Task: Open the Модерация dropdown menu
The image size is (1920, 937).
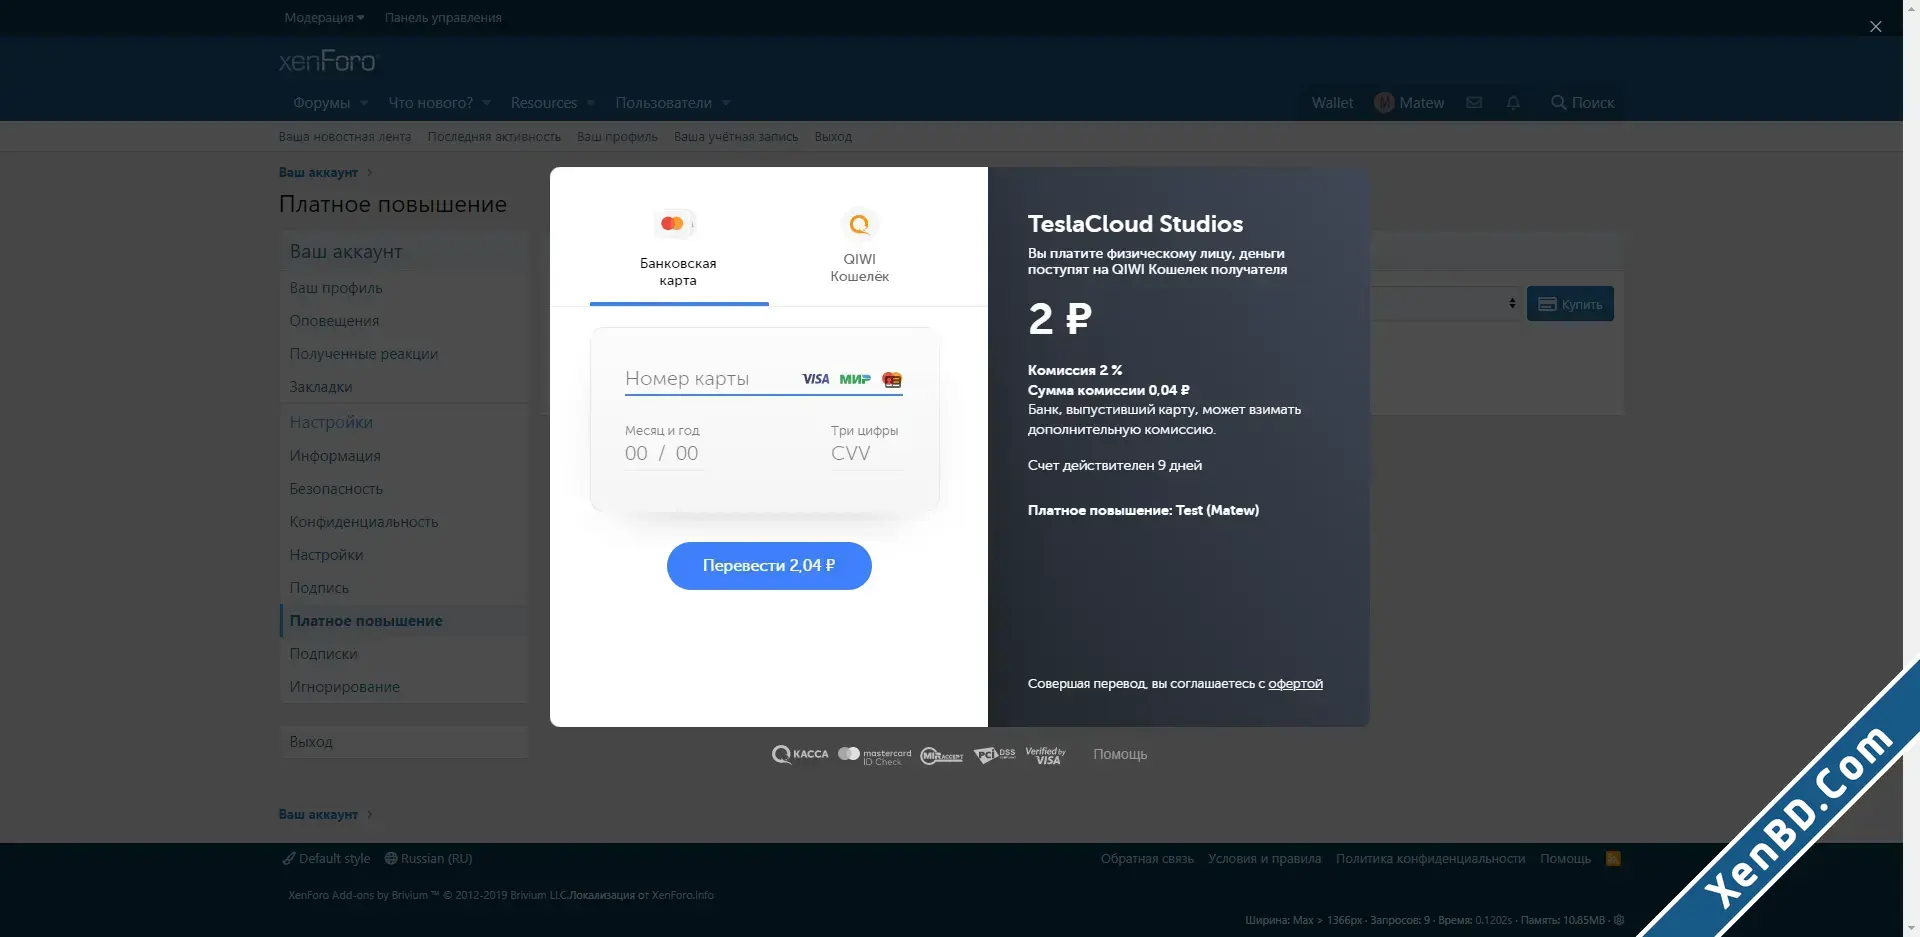Action: (x=324, y=17)
